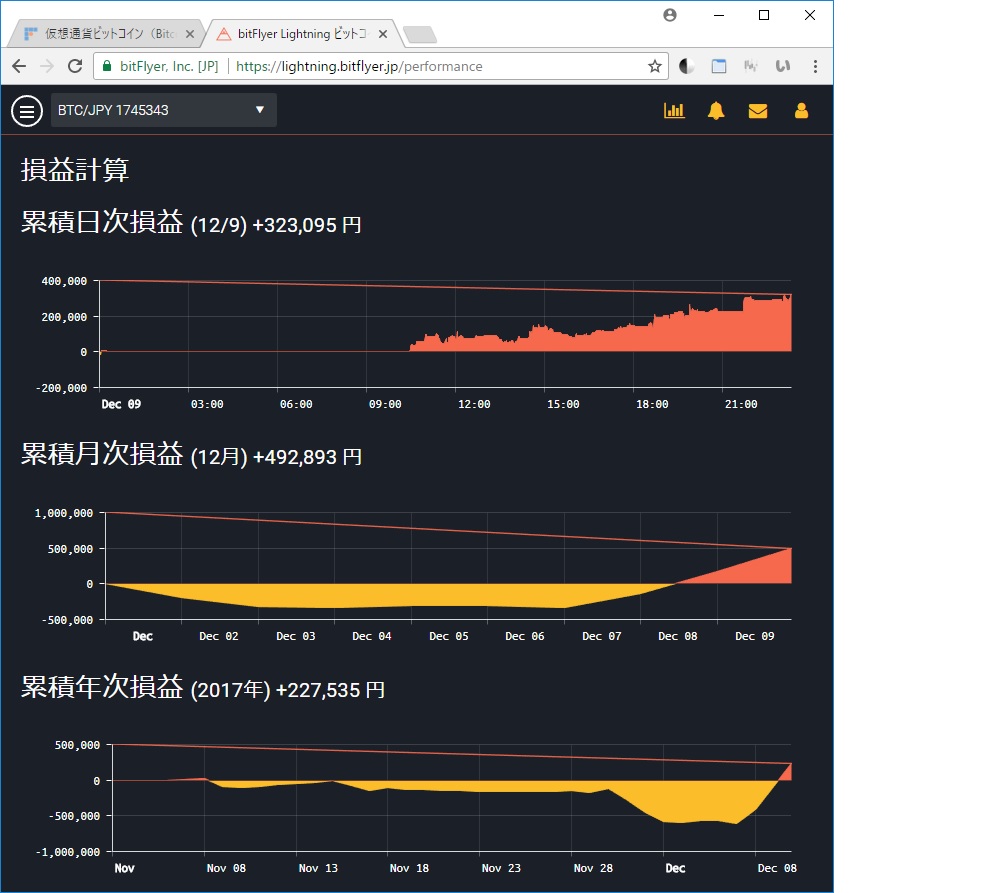Open the envelope messages icon

(758, 111)
